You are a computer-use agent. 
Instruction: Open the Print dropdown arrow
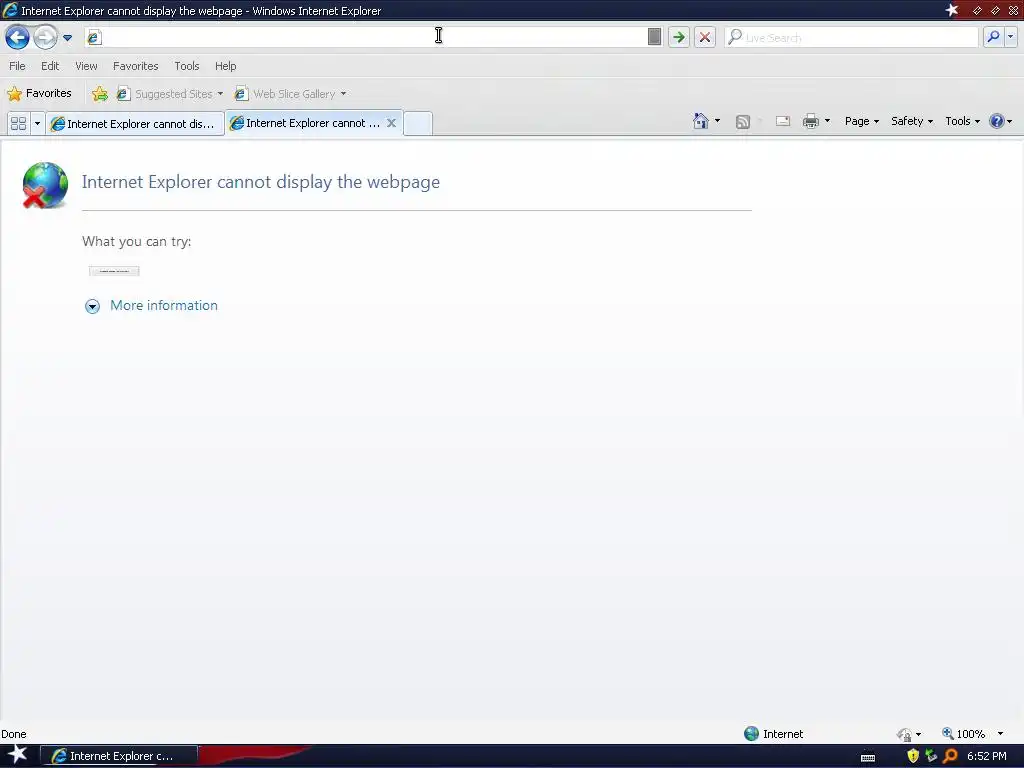827,121
